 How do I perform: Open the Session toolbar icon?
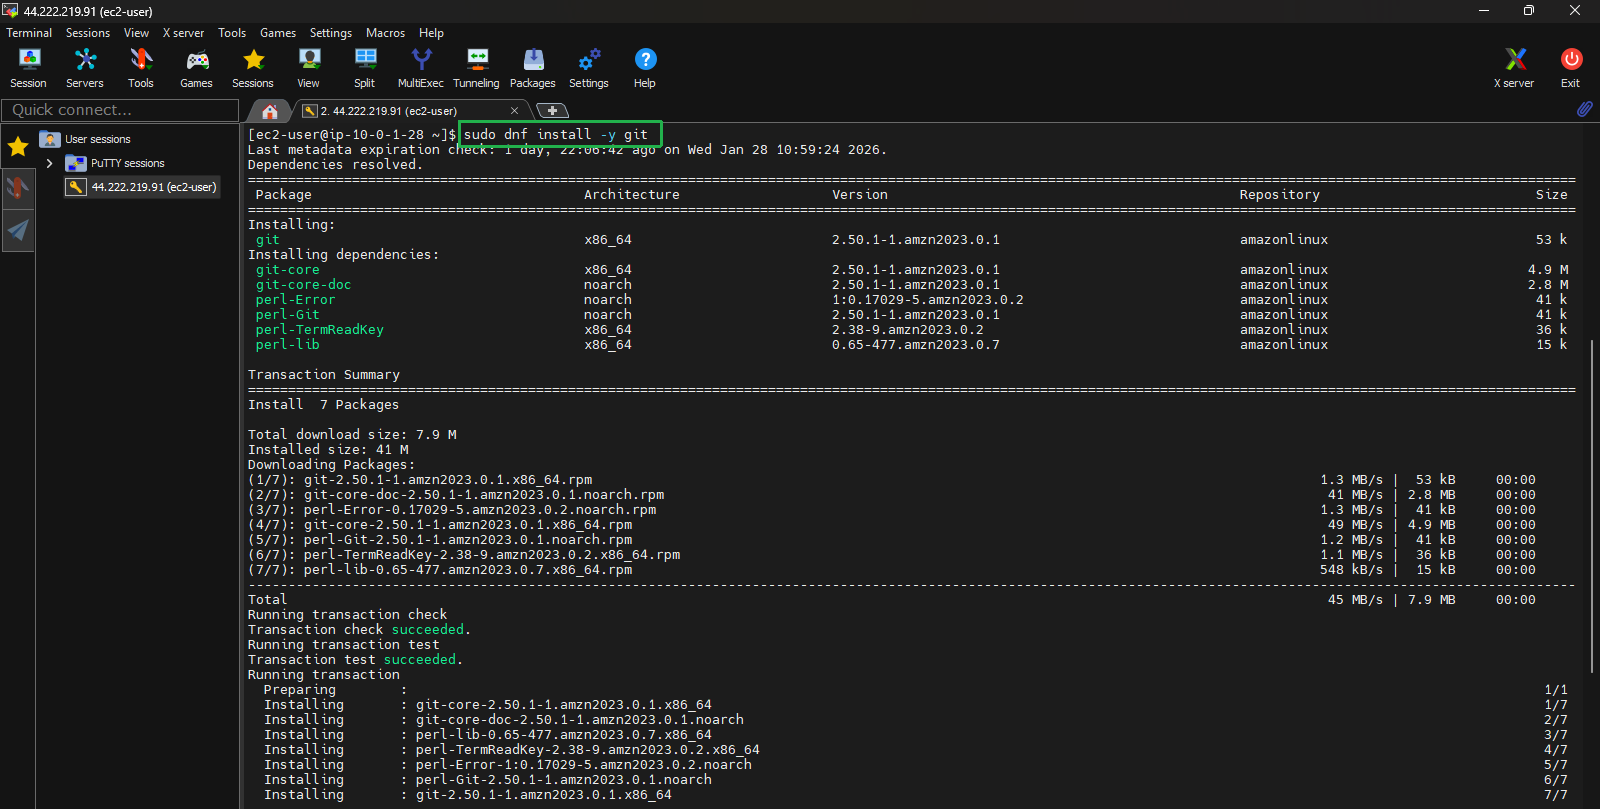[x=29, y=68]
